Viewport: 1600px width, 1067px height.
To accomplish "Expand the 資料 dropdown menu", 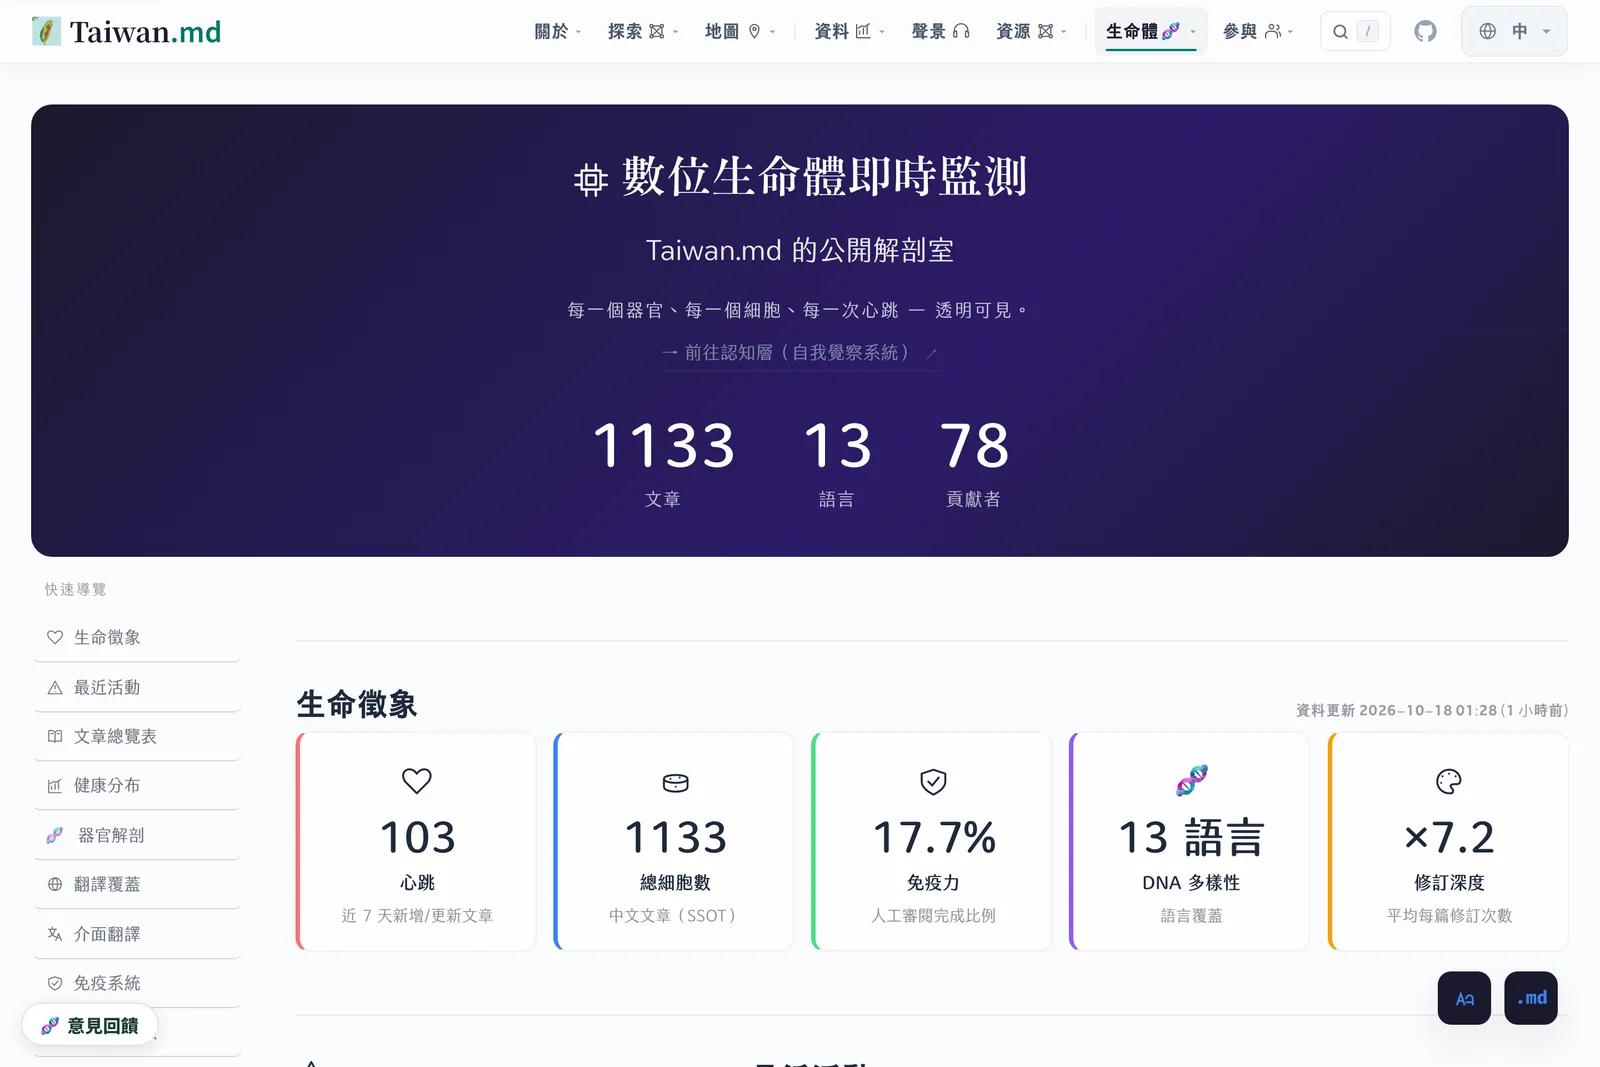I will 850,31.
